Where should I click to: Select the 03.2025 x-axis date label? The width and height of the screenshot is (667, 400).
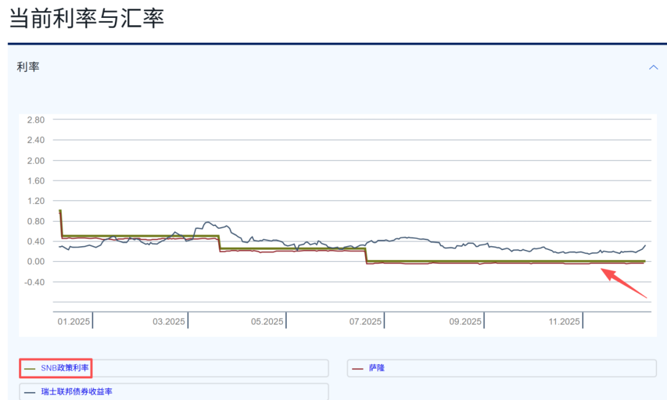tap(169, 321)
